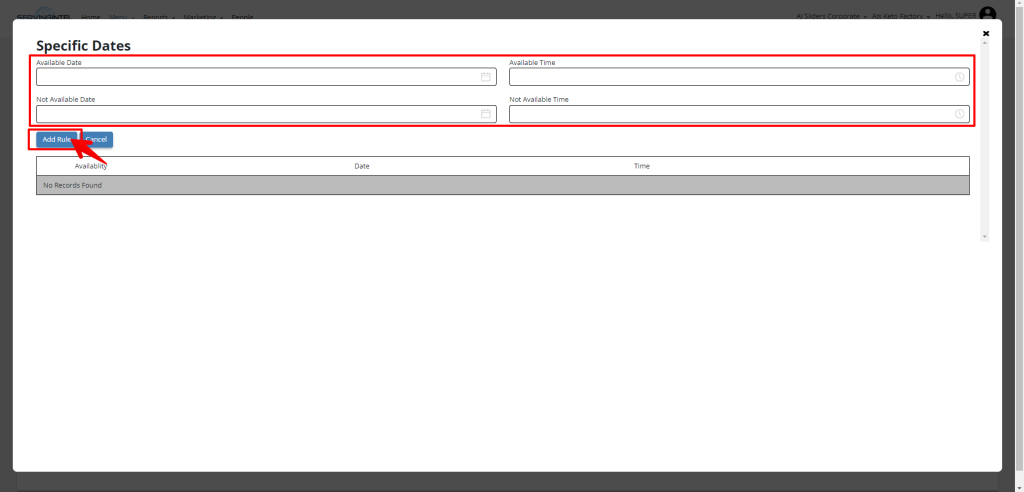Open the Available Time clock picker icon

959,77
